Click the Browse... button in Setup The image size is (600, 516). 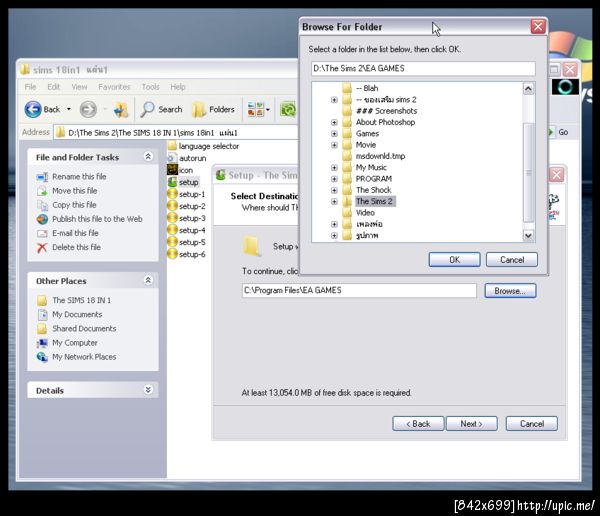(x=510, y=291)
